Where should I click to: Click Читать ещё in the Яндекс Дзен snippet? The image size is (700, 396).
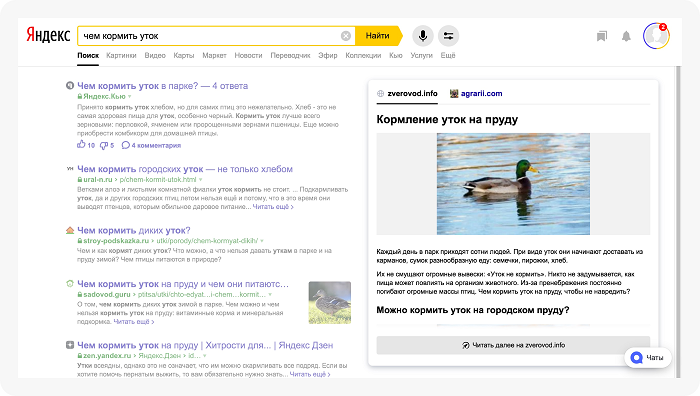click(310, 374)
